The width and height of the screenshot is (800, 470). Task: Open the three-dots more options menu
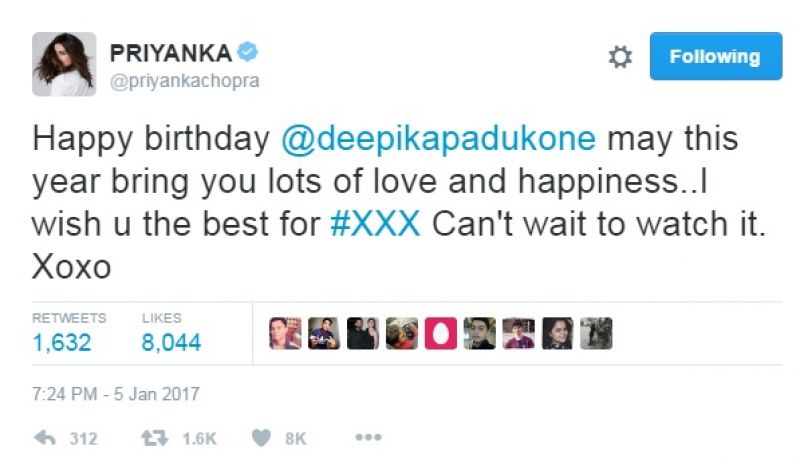(368, 437)
